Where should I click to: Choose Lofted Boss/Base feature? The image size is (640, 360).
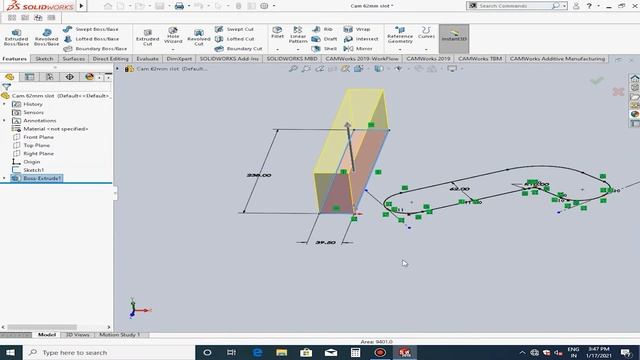[91, 39]
